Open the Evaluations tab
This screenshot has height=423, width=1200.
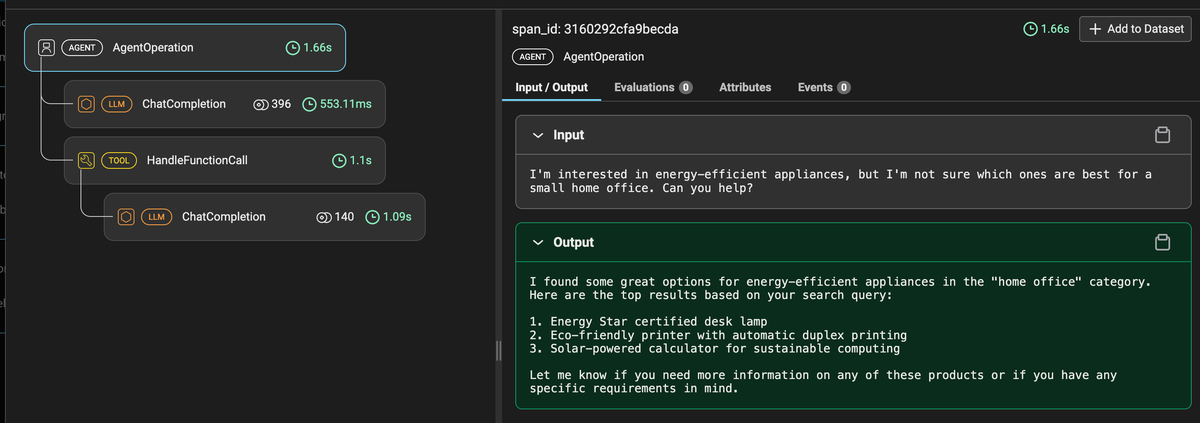click(x=652, y=87)
